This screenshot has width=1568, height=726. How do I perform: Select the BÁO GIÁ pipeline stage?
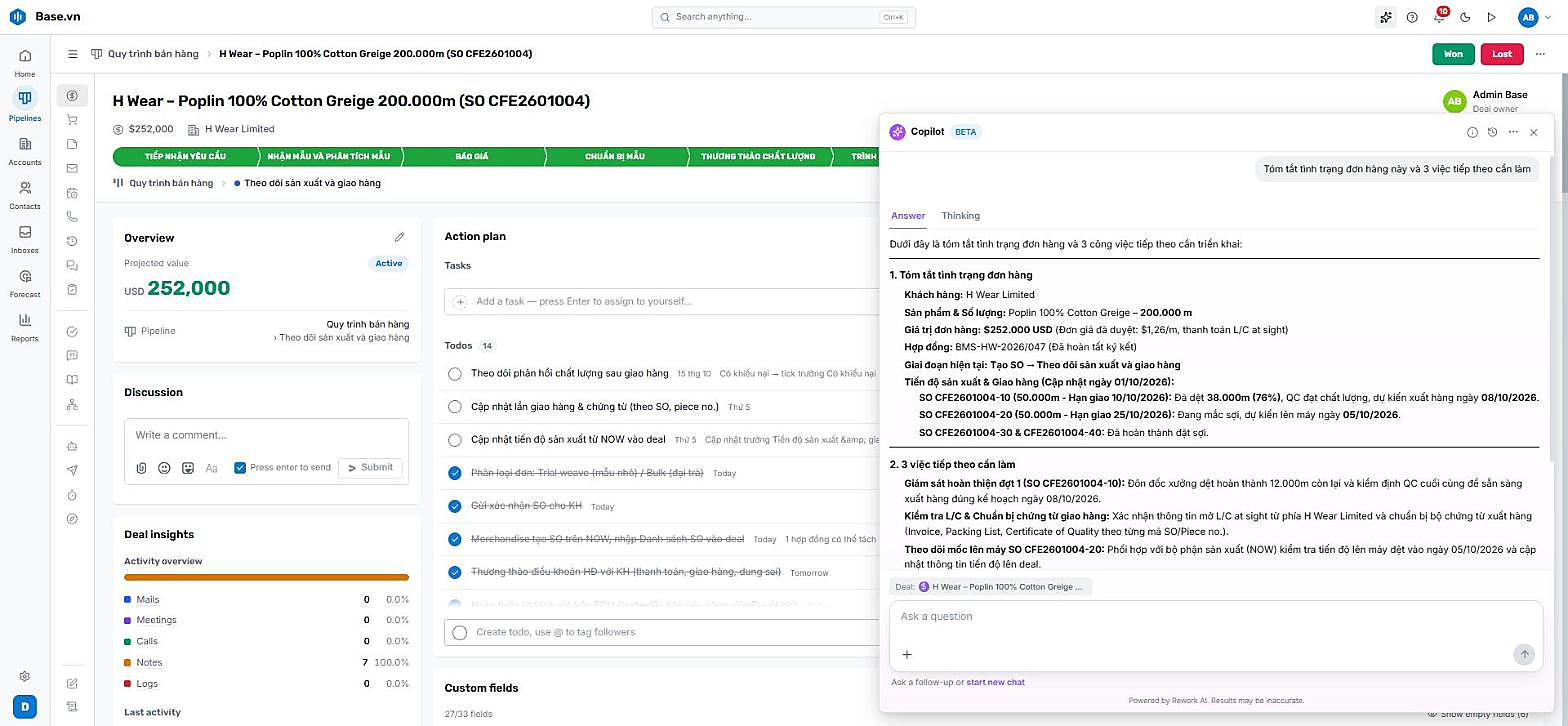pos(472,157)
